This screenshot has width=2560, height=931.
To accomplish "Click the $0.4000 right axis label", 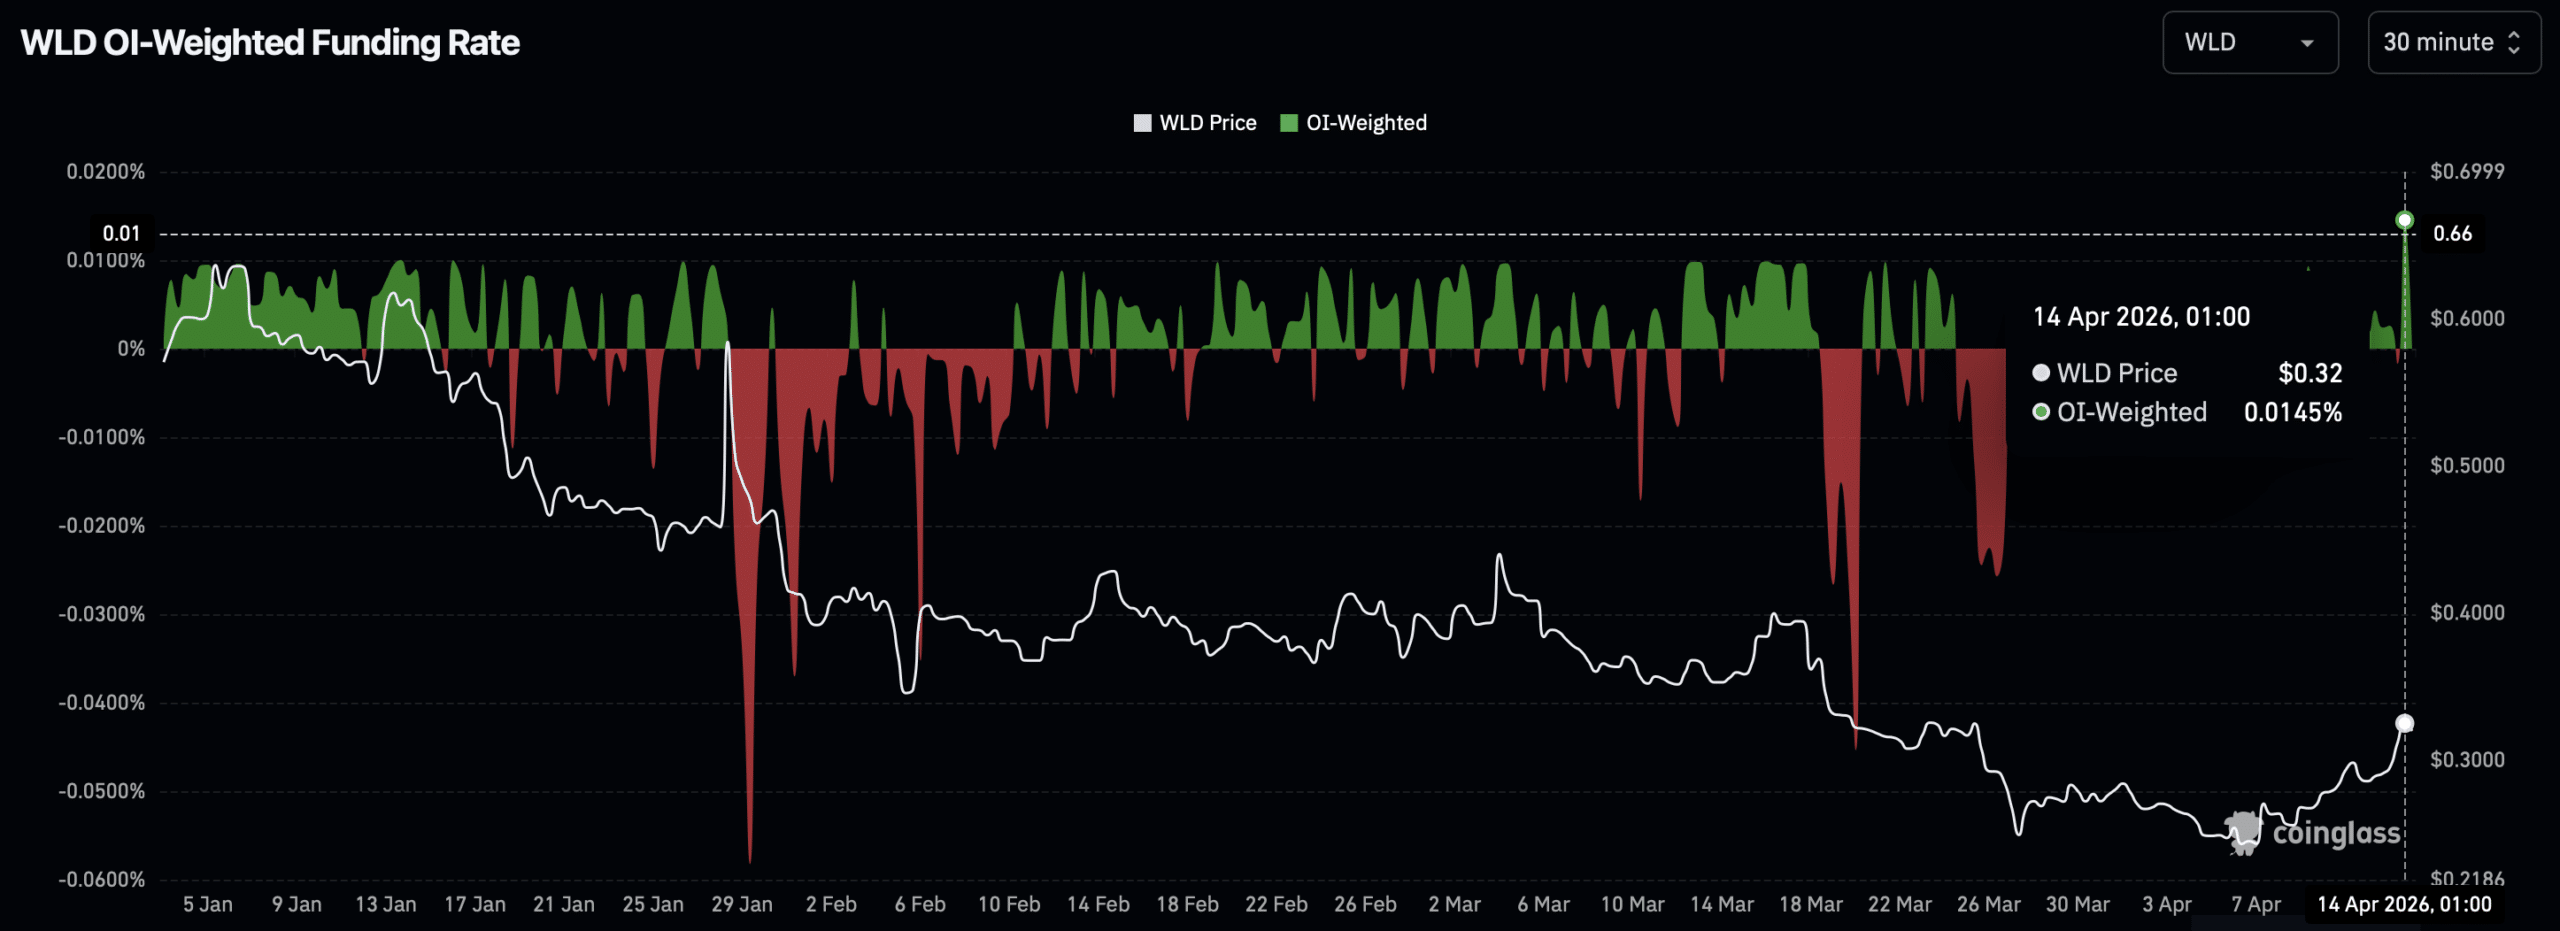I will tap(2468, 612).
